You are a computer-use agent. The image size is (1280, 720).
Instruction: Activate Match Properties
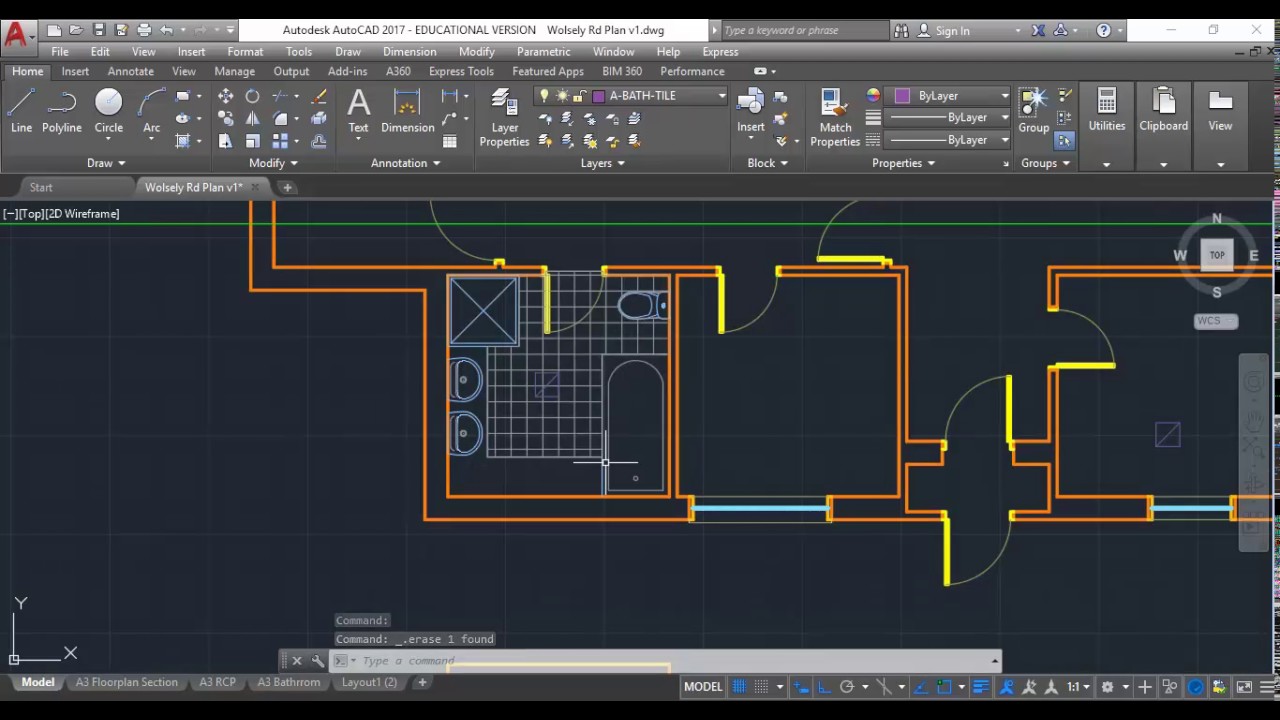(835, 113)
